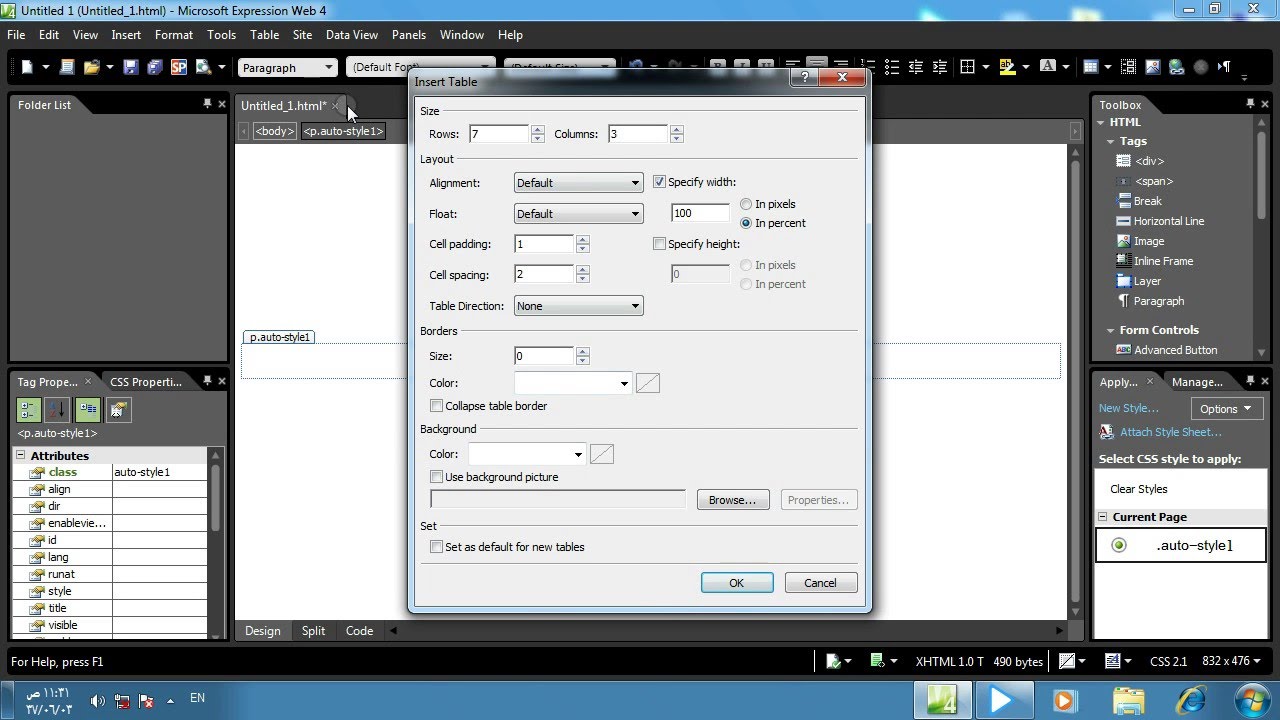Open the Table menu
Screen dimensions: 1280x720
tap(264, 34)
